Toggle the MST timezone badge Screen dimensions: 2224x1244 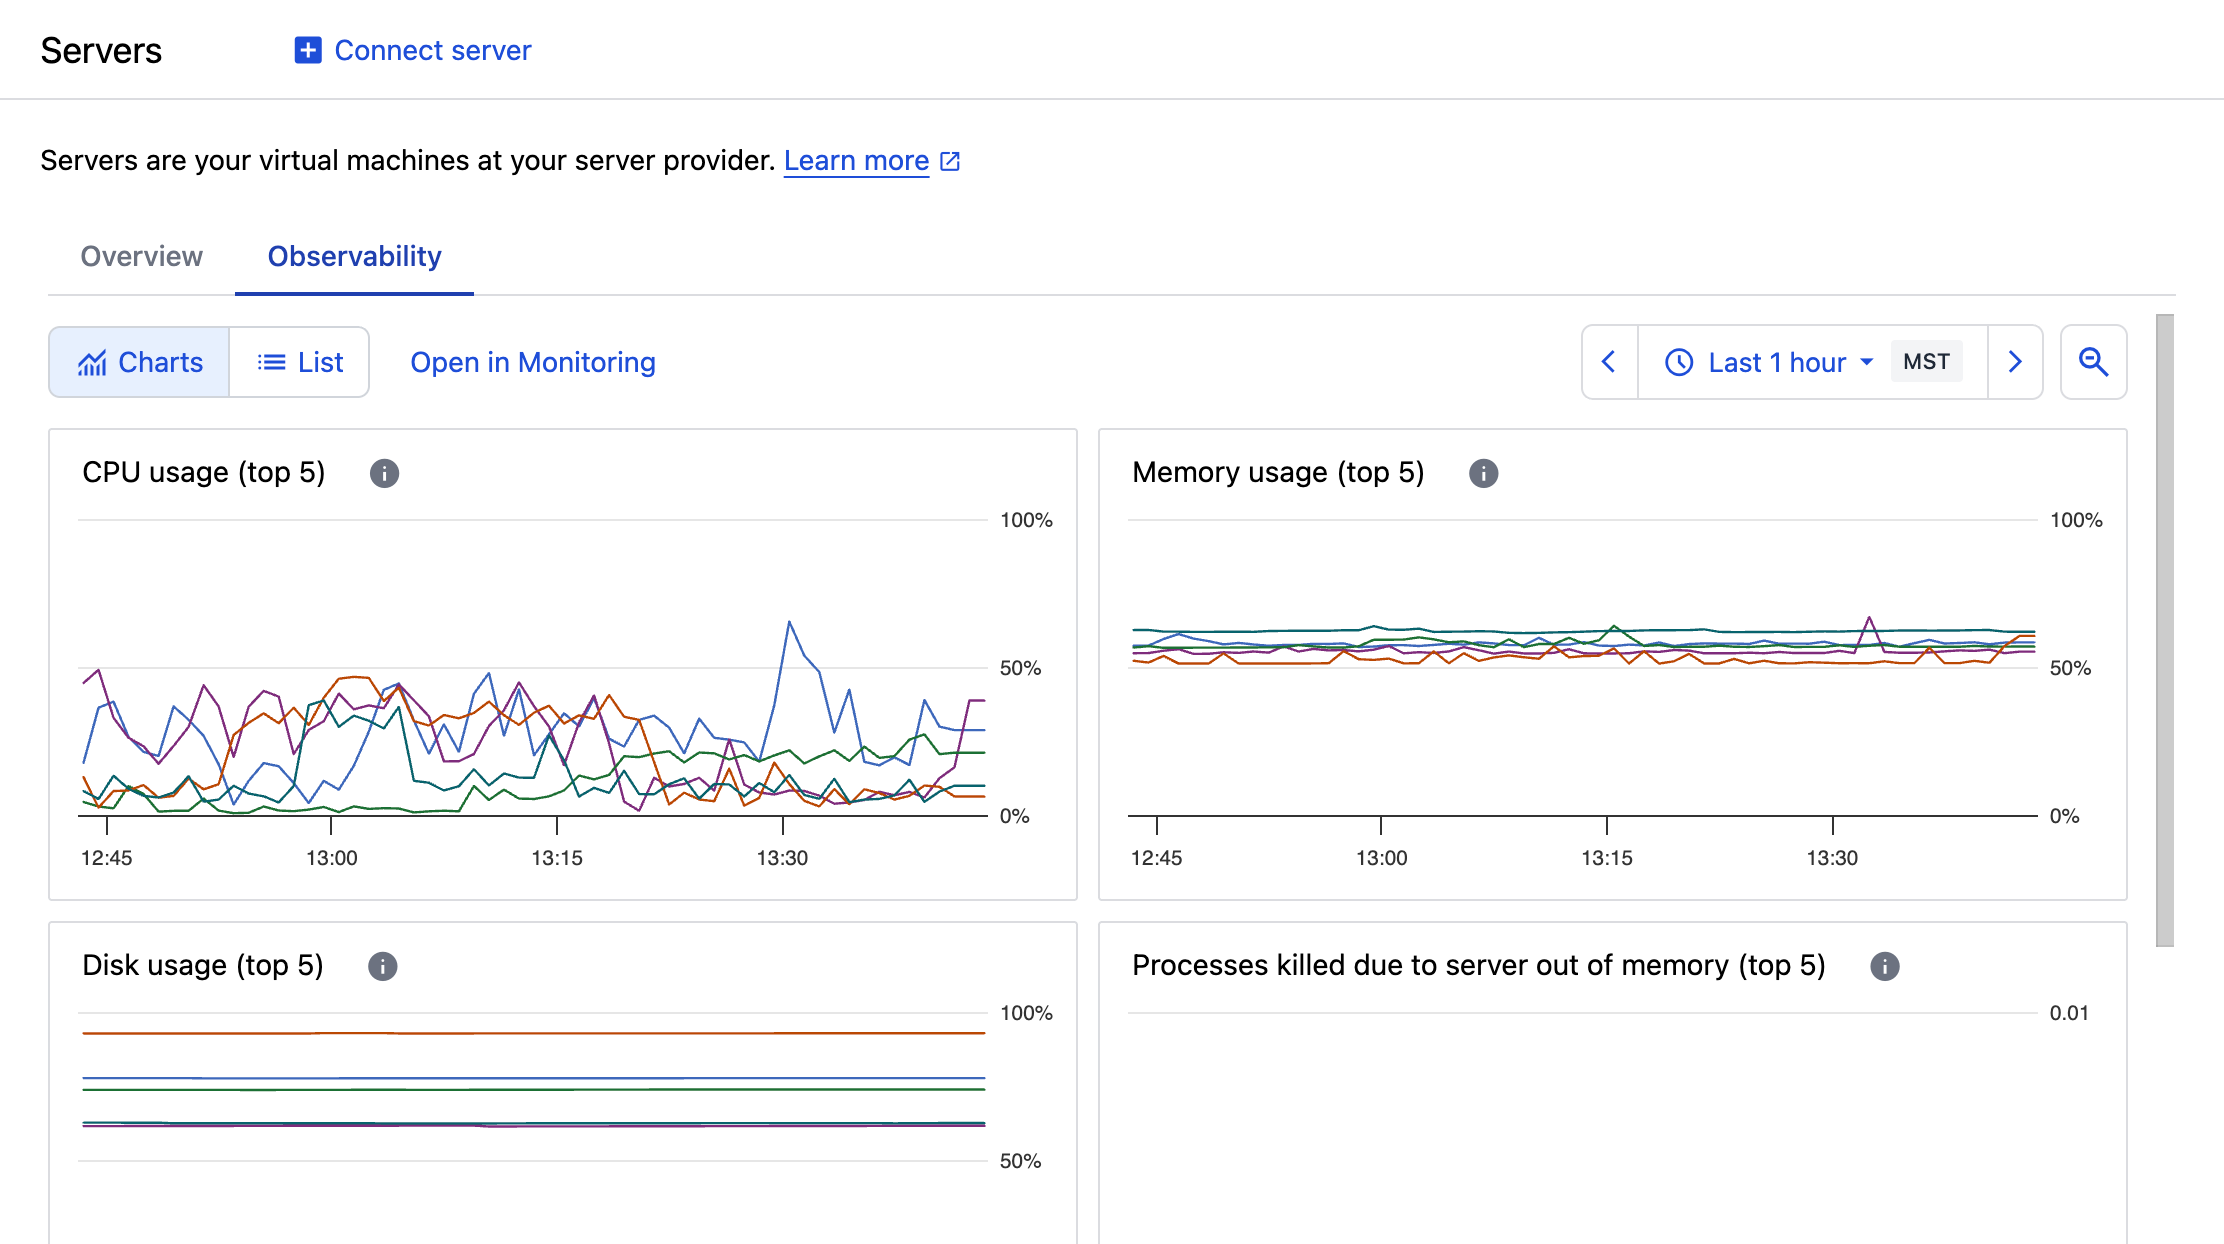point(1926,362)
